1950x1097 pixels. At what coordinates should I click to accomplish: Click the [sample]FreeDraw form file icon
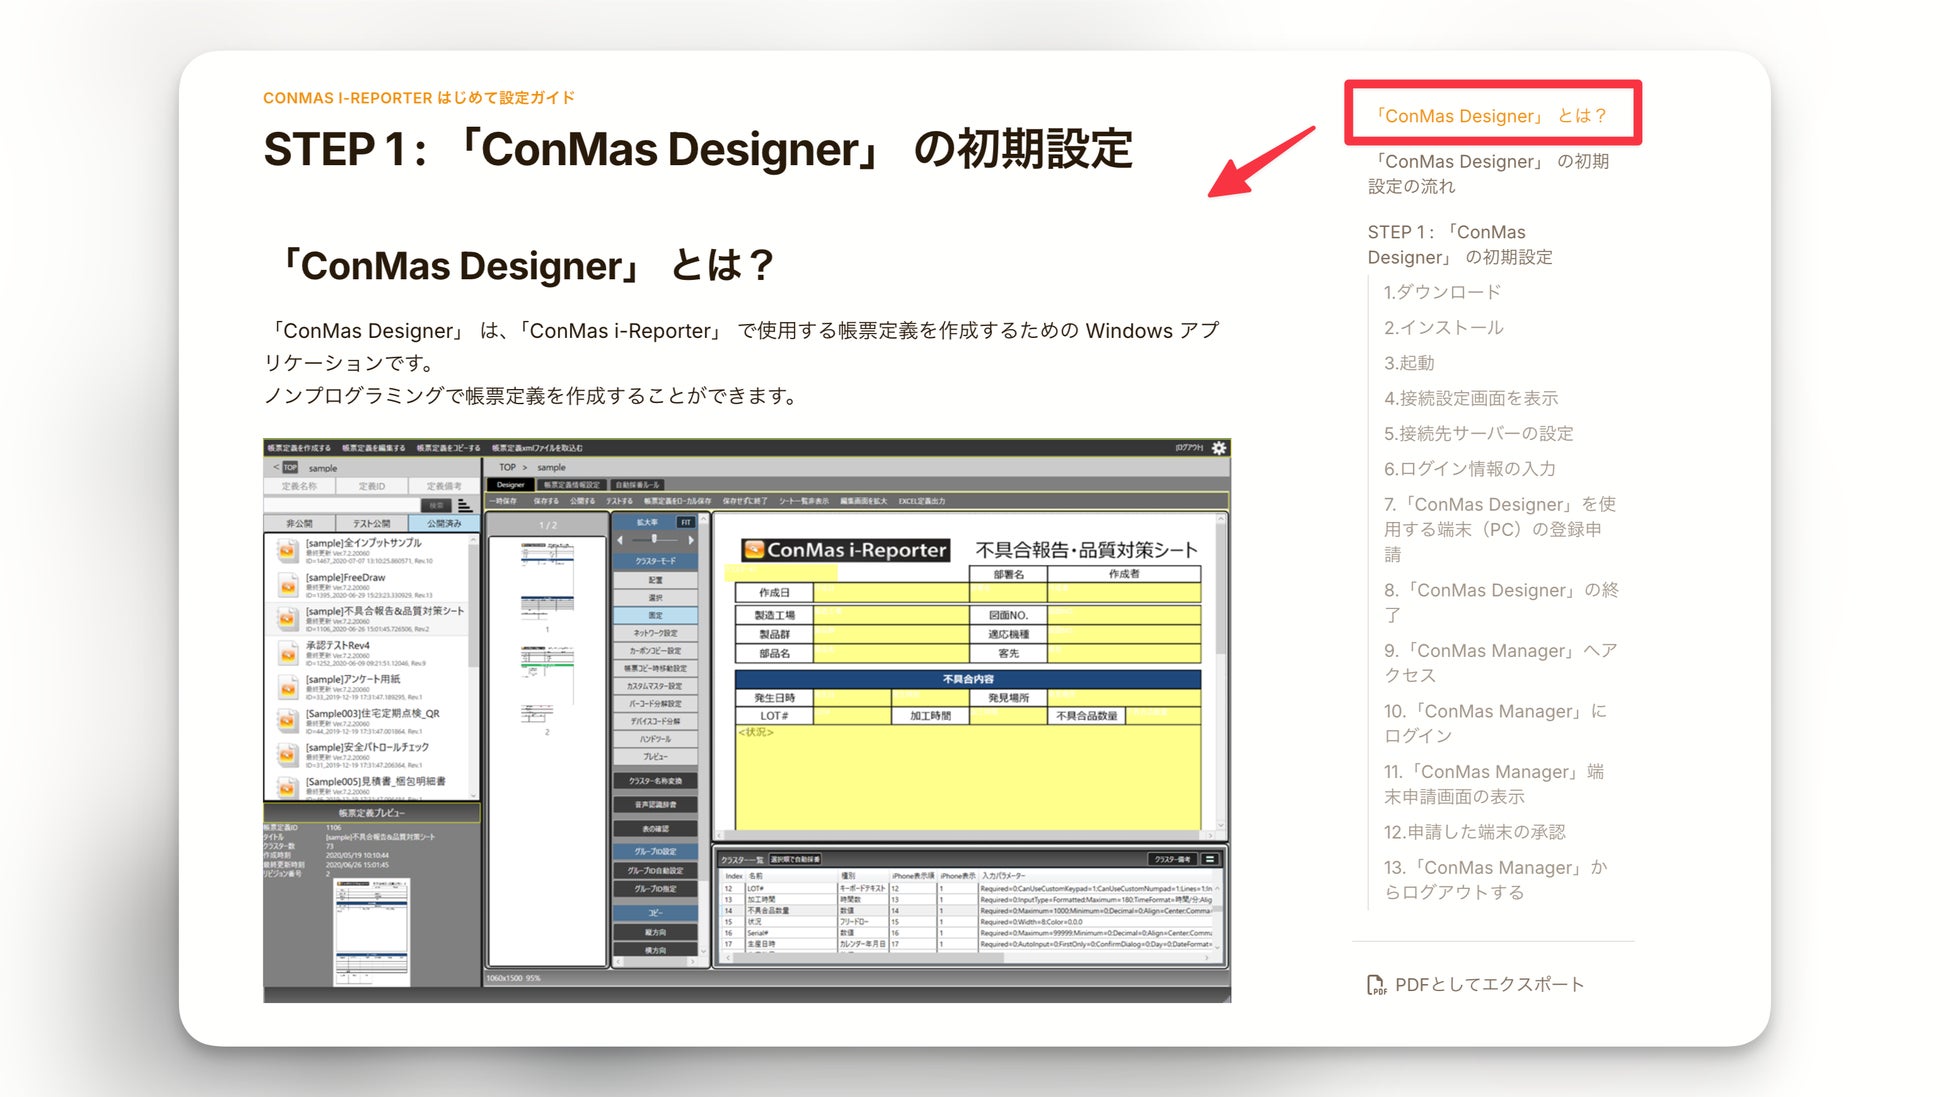coord(287,584)
